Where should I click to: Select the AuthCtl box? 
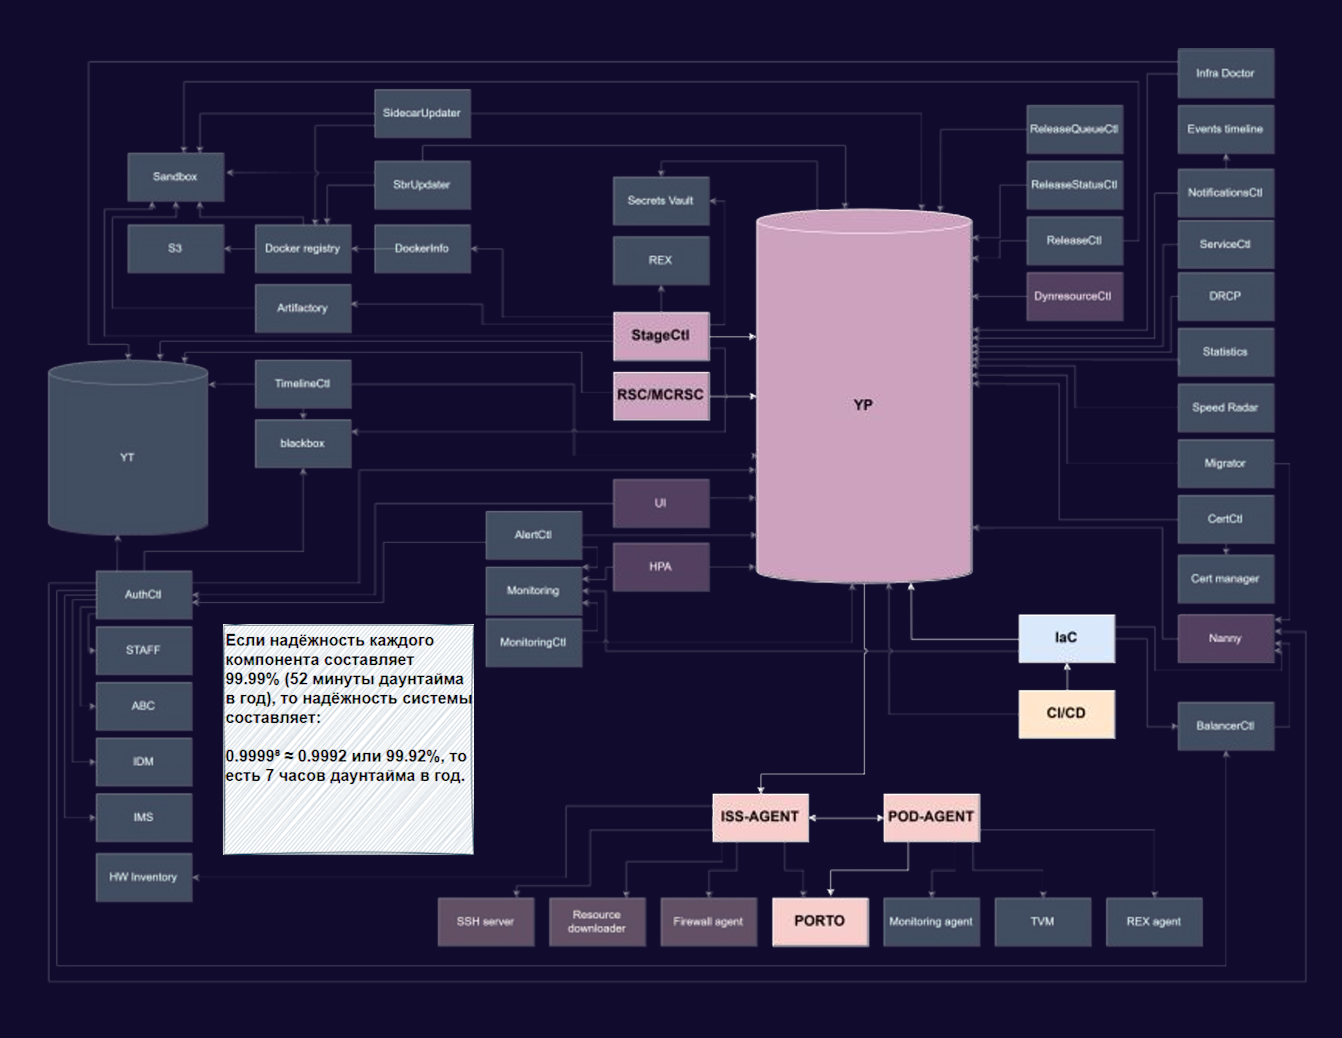point(144,595)
